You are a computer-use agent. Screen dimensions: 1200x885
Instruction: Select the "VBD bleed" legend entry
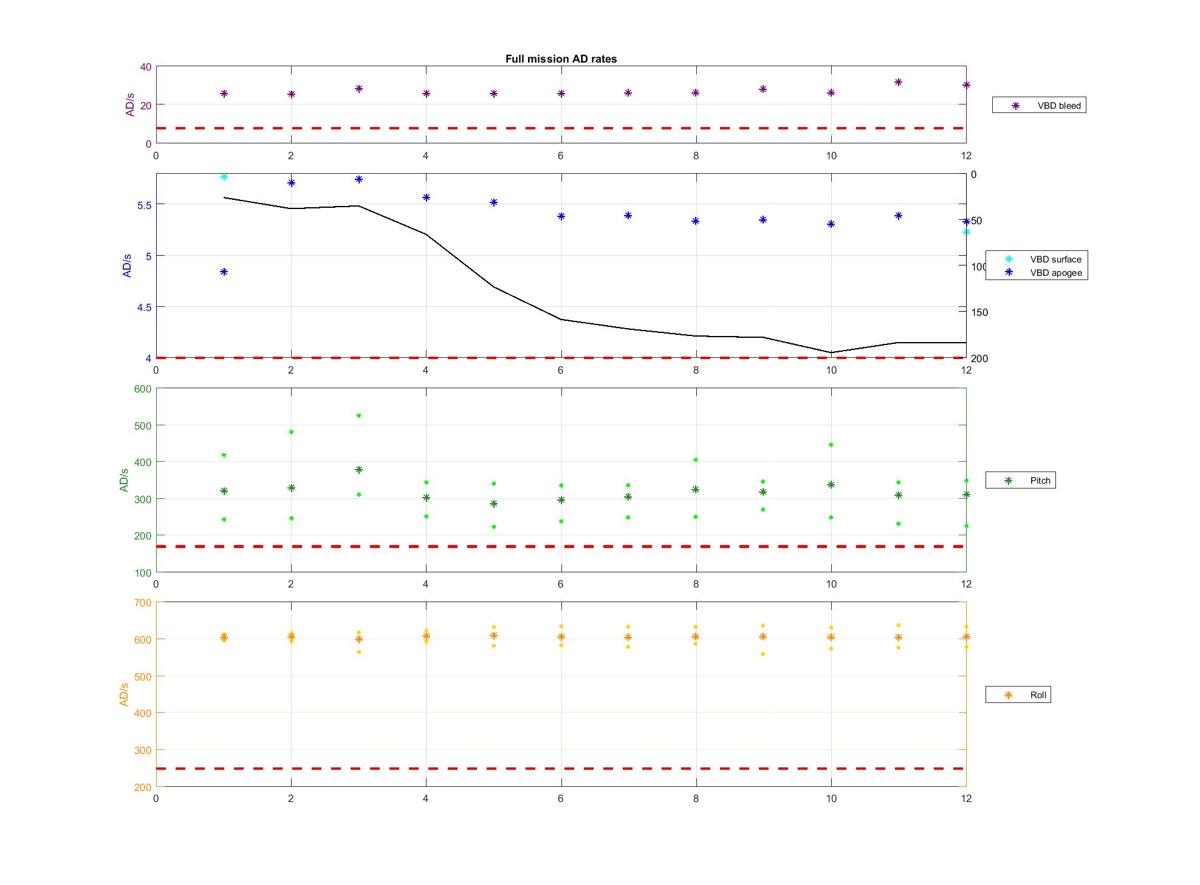1039,105
